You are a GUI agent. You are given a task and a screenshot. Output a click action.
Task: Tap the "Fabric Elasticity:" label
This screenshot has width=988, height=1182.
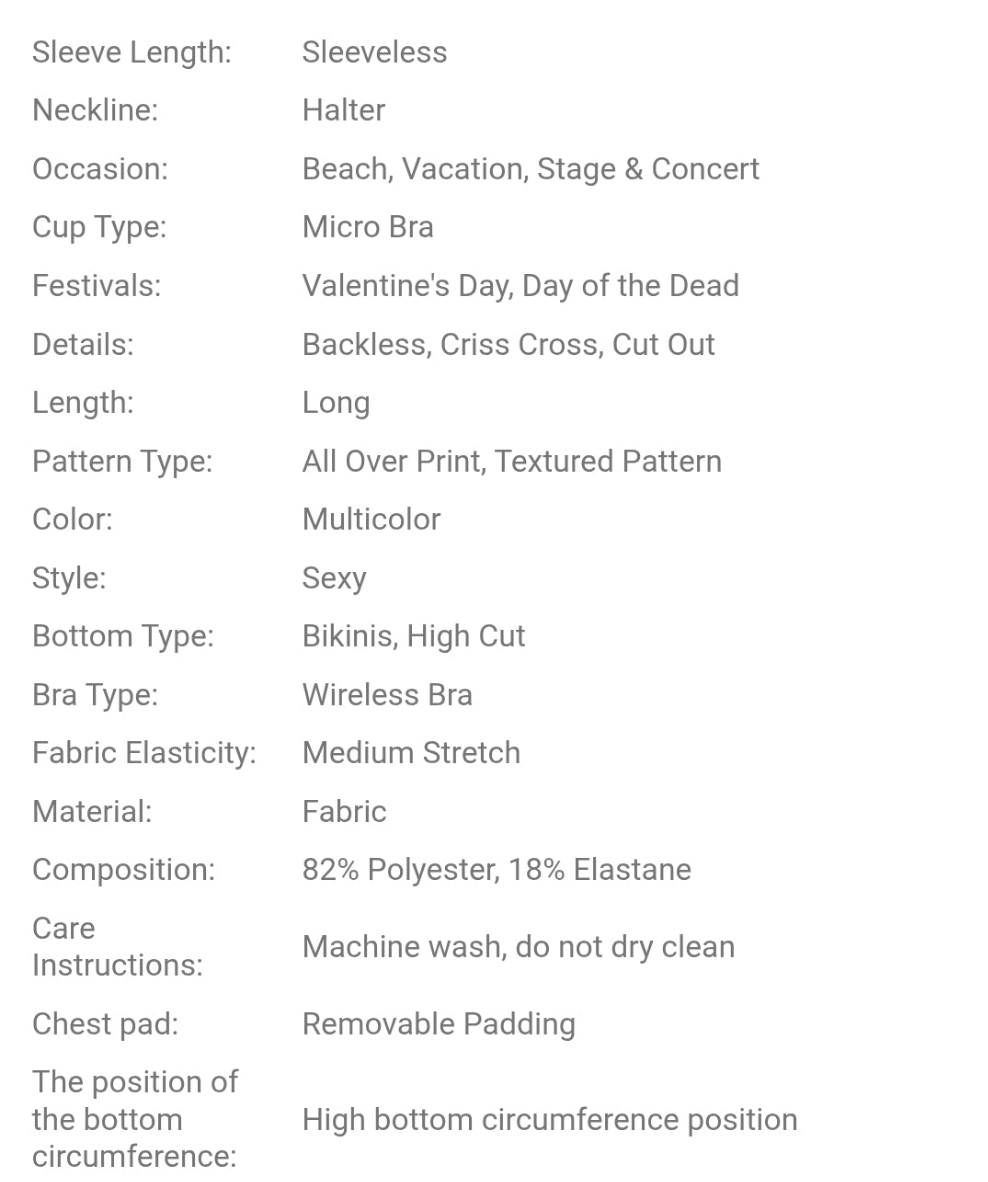click(144, 752)
